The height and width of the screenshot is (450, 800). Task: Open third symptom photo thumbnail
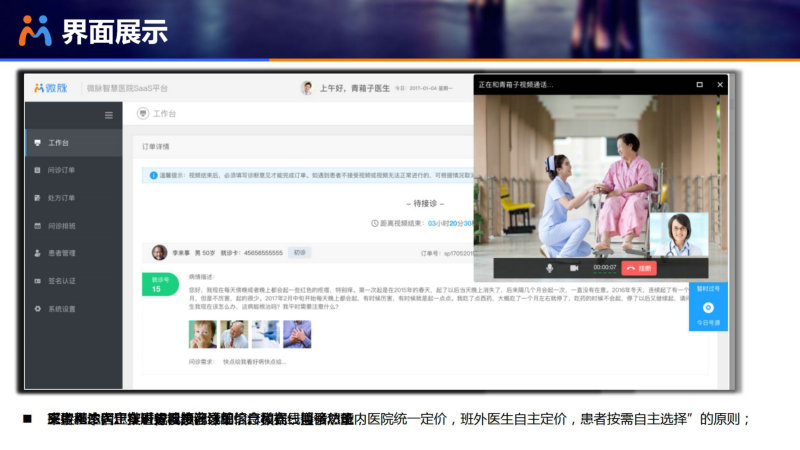(266, 334)
